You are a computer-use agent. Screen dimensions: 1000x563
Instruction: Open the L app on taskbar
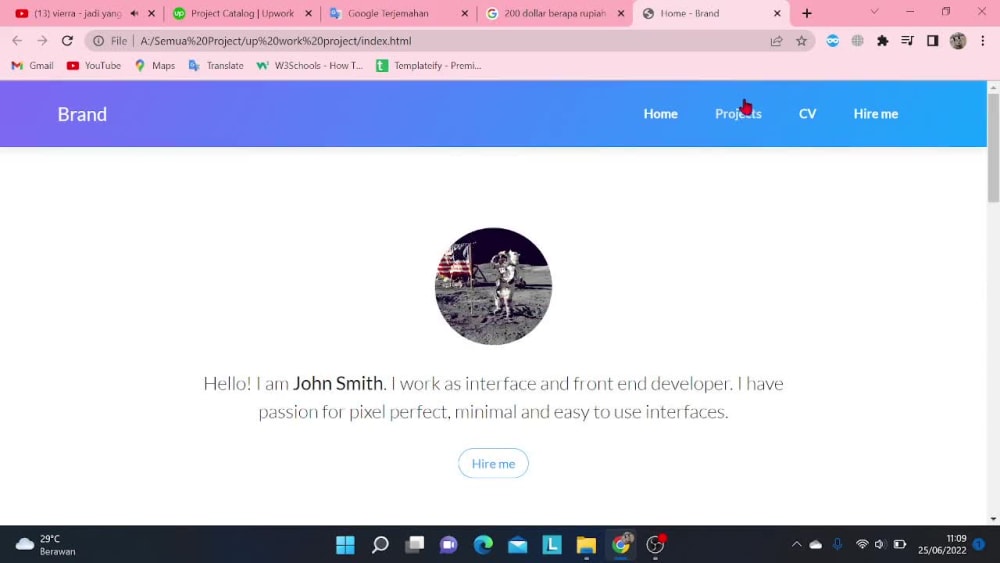(x=552, y=545)
